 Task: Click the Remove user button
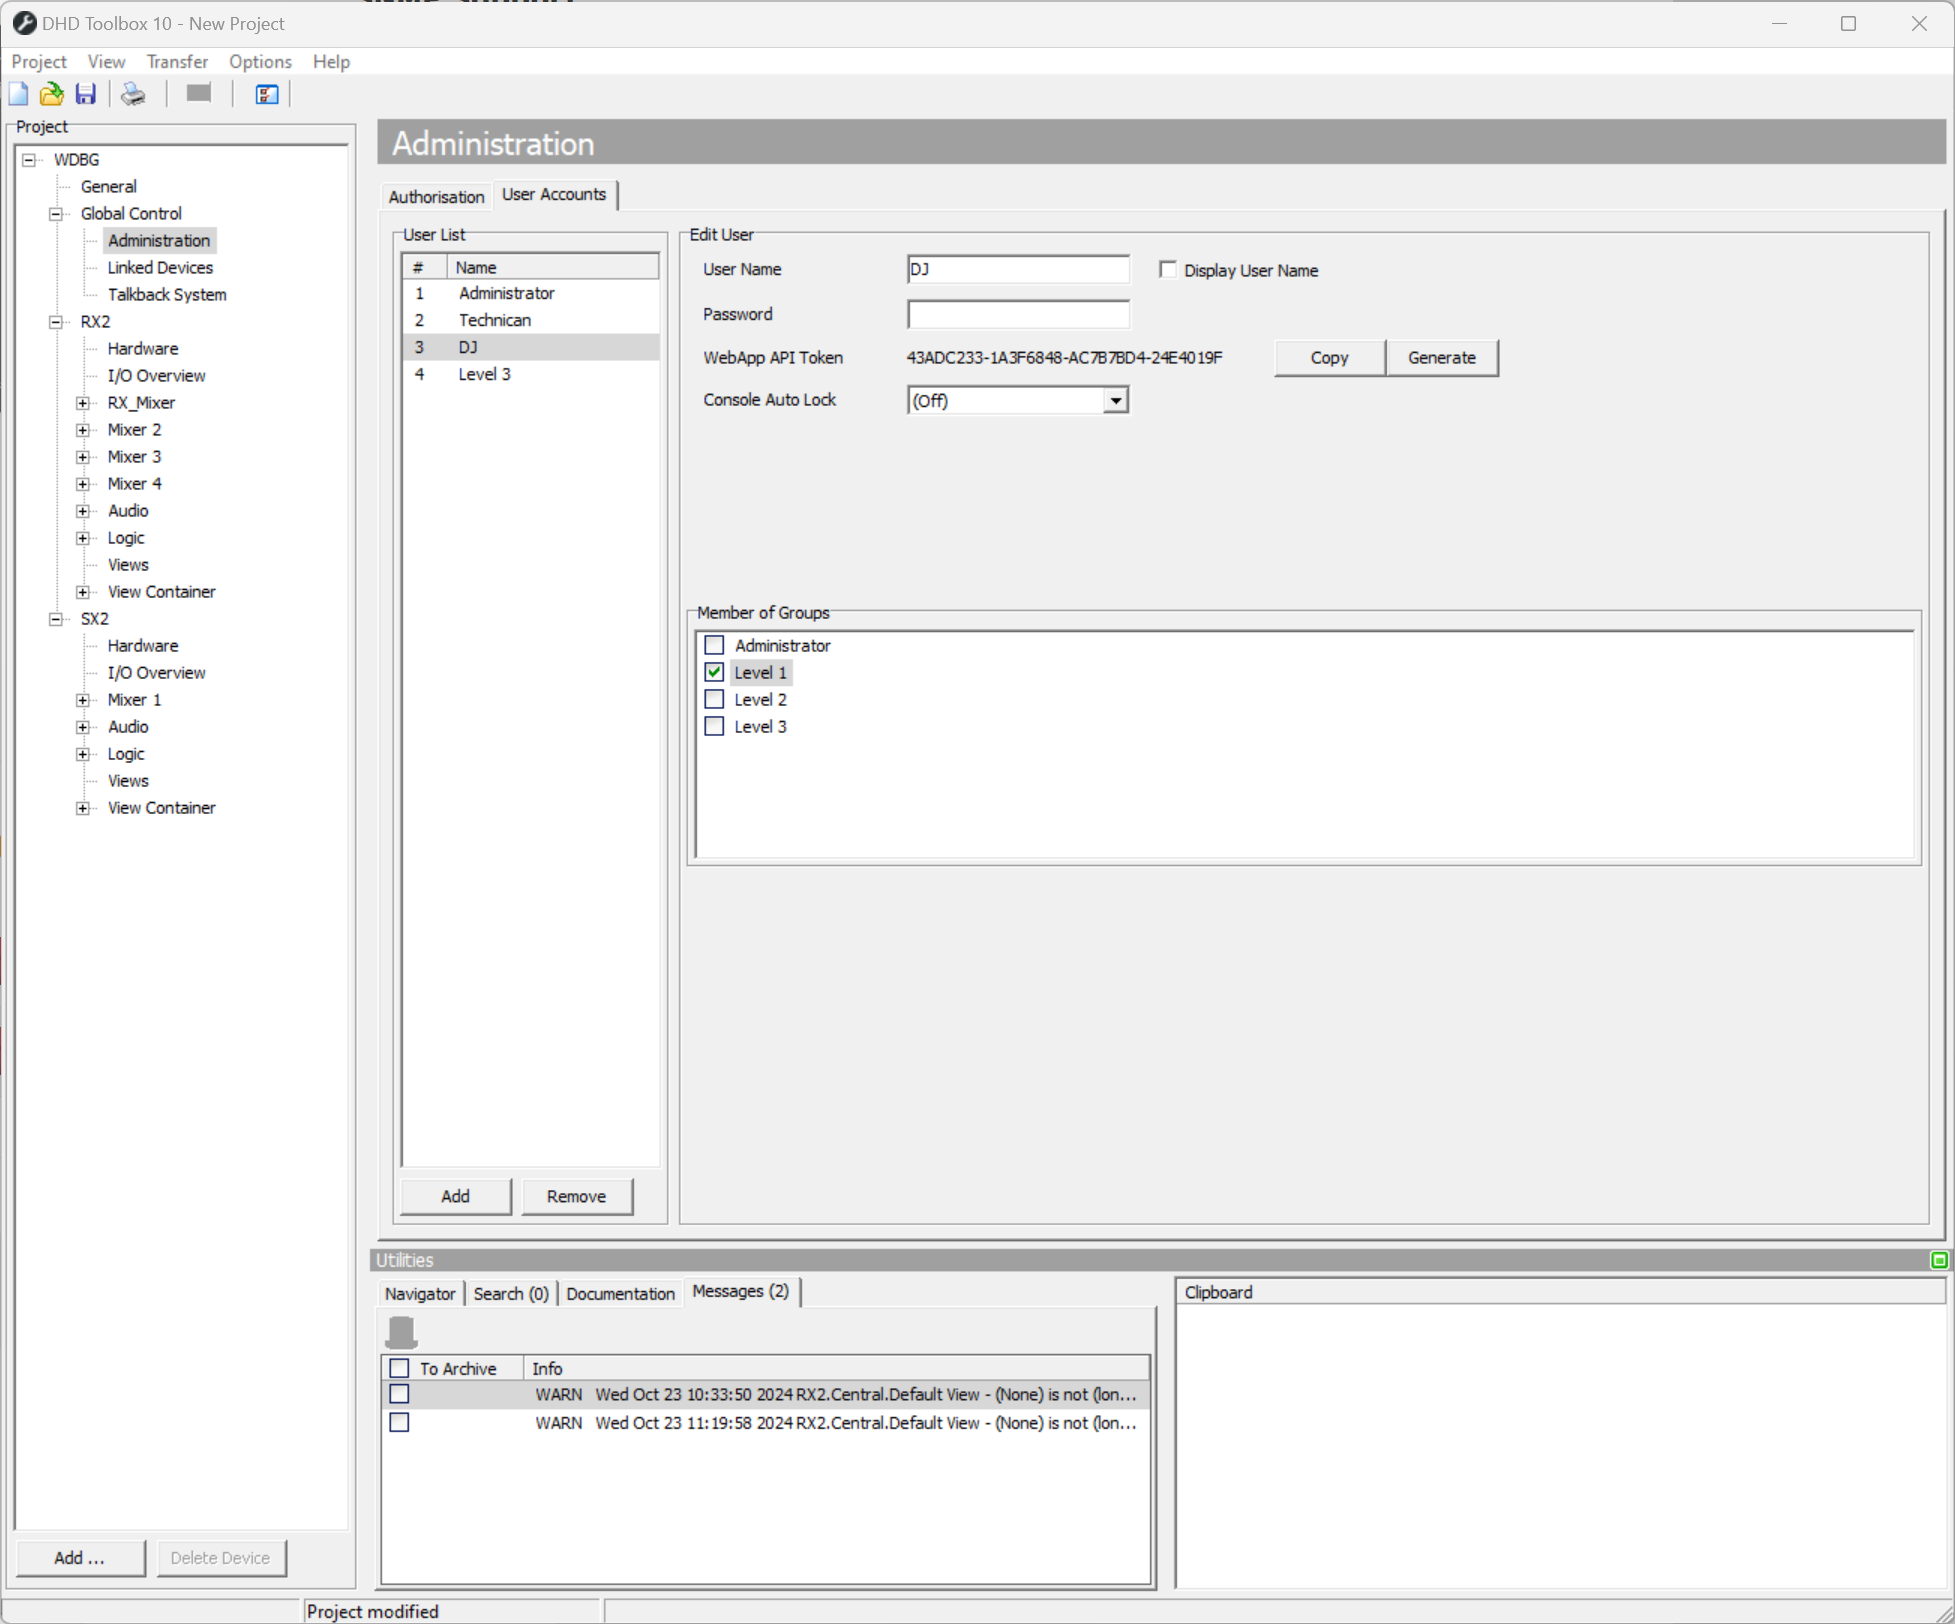[x=576, y=1196]
